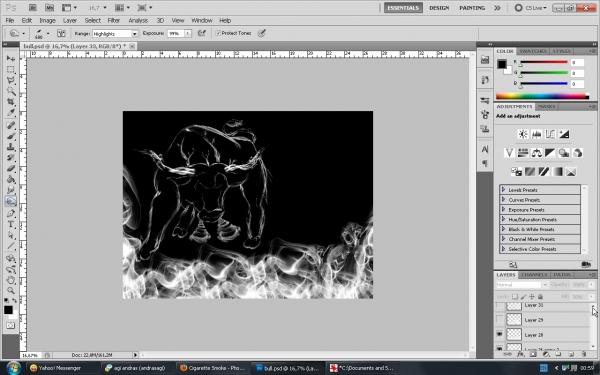Expand Curves Presets
The height and width of the screenshot is (375, 600).
pyautogui.click(x=503, y=199)
